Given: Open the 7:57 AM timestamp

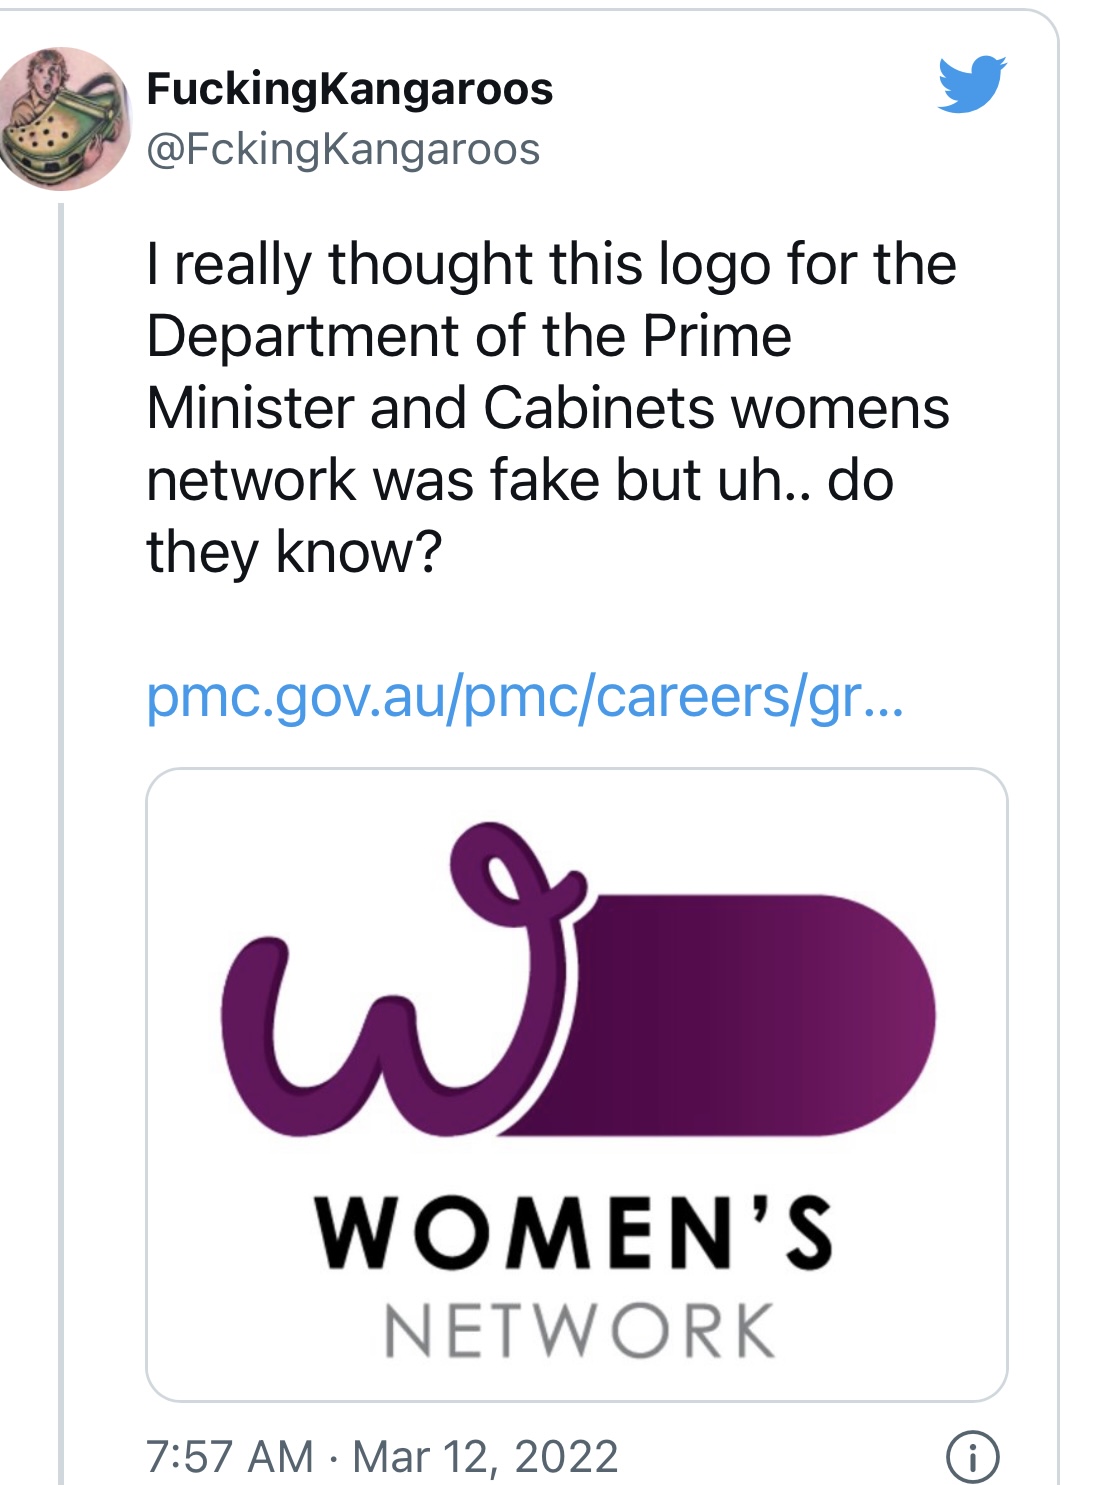Looking at the screenshot, I should coord(230,1457).
